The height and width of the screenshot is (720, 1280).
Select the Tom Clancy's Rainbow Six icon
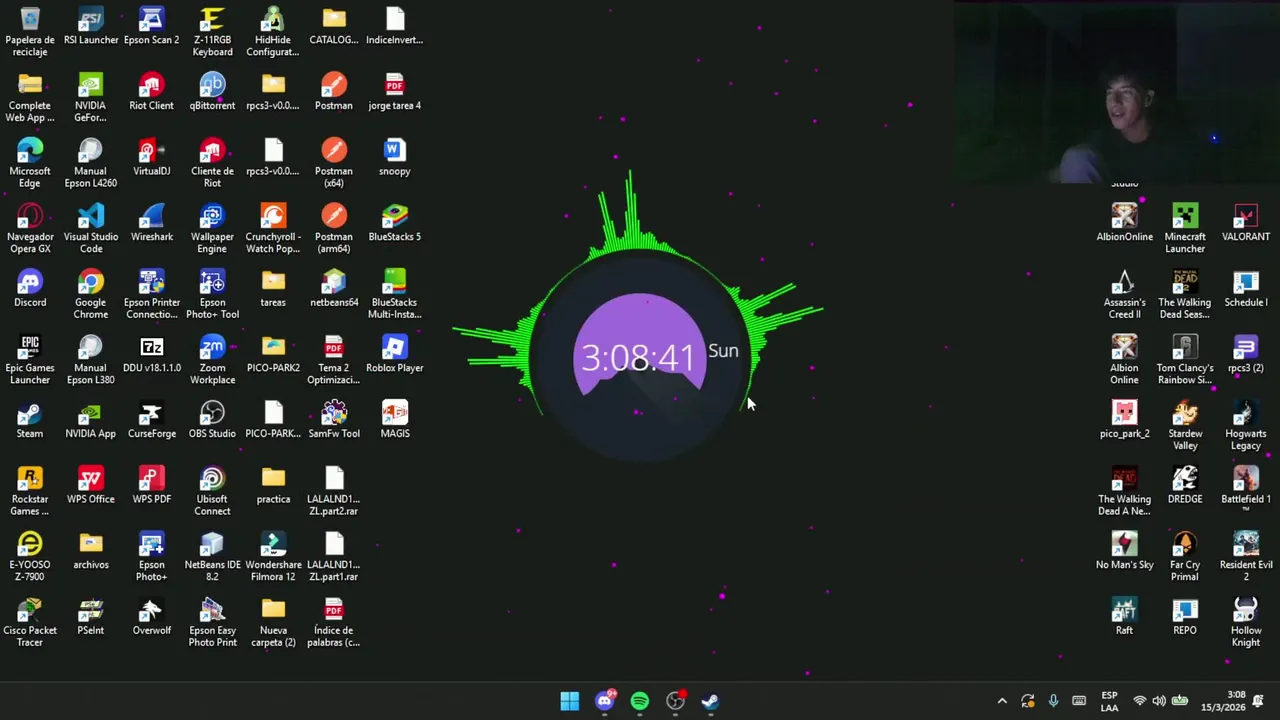click(x=1185, y=360)
